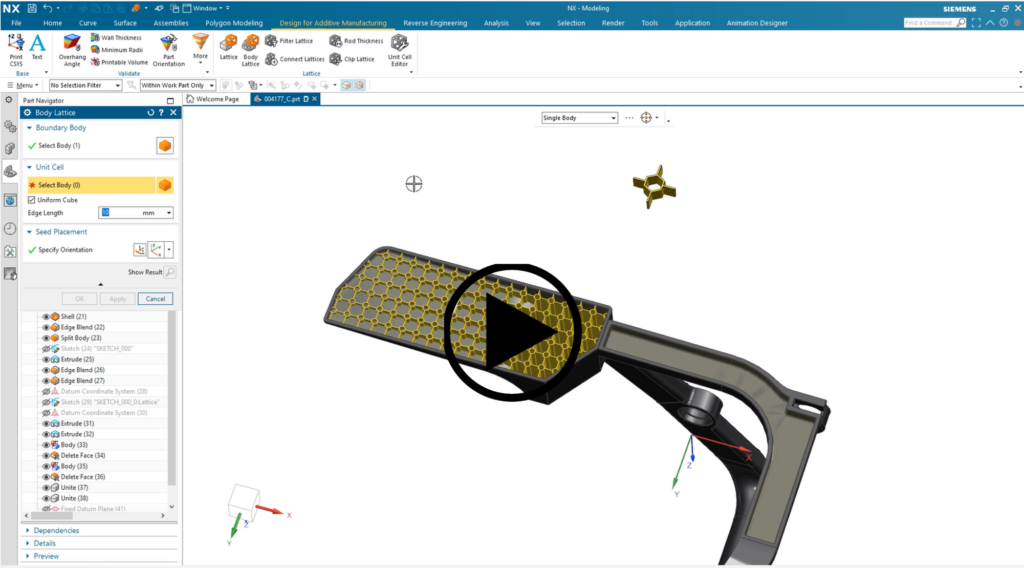The height and width of the screenshot is (568, 1024).
Task: Choose the Filter Lattice tool
Action: [290, 41]
